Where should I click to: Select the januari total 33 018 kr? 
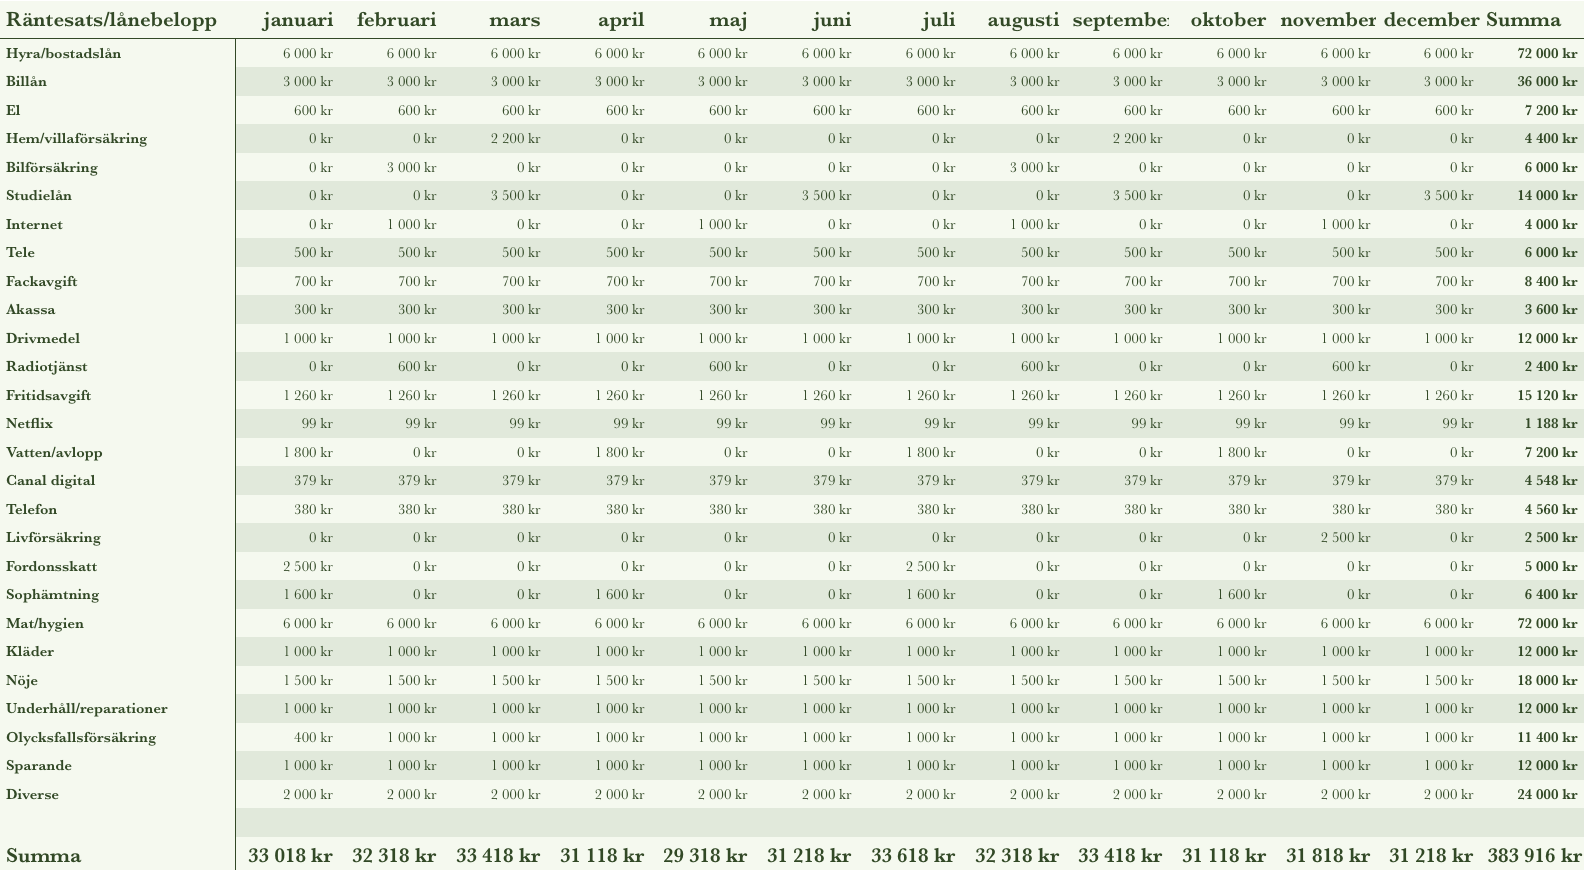point(290,856)
